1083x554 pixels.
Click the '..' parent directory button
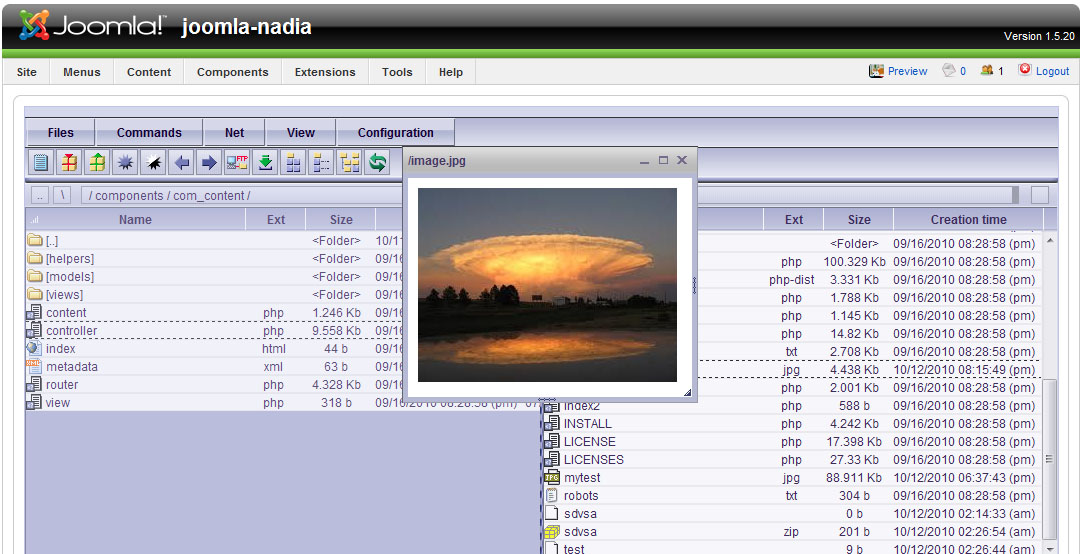point(39,195)
